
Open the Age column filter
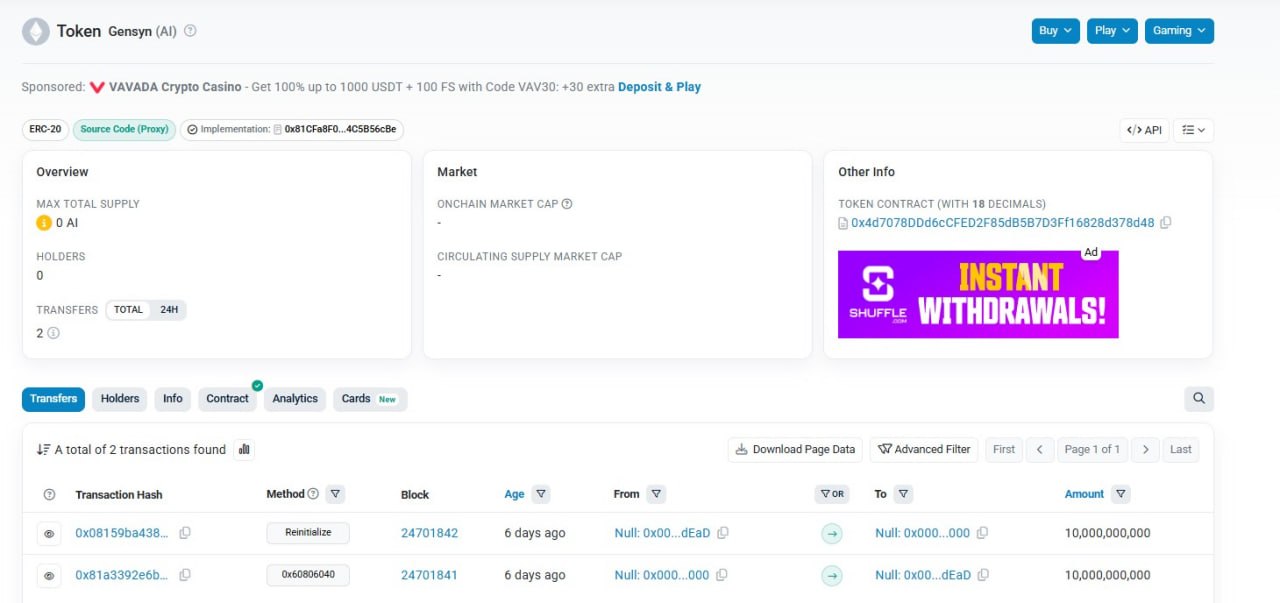coord(541,494)
